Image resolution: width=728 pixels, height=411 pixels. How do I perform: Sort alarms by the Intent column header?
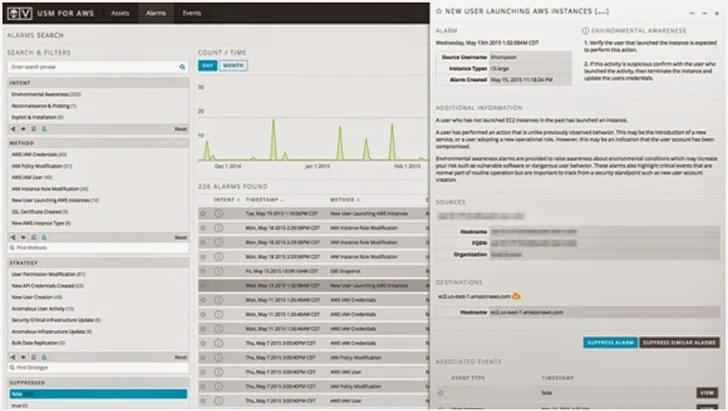(227, 200)
